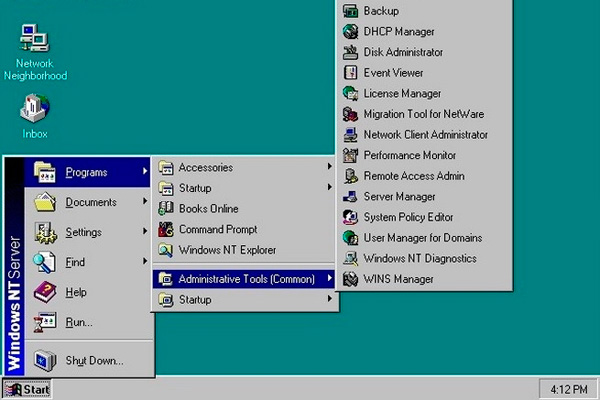The width and height of the screenshot is (600, 400).
Task: Select Shut Down... in Start menu
Action: coord(93,360)
